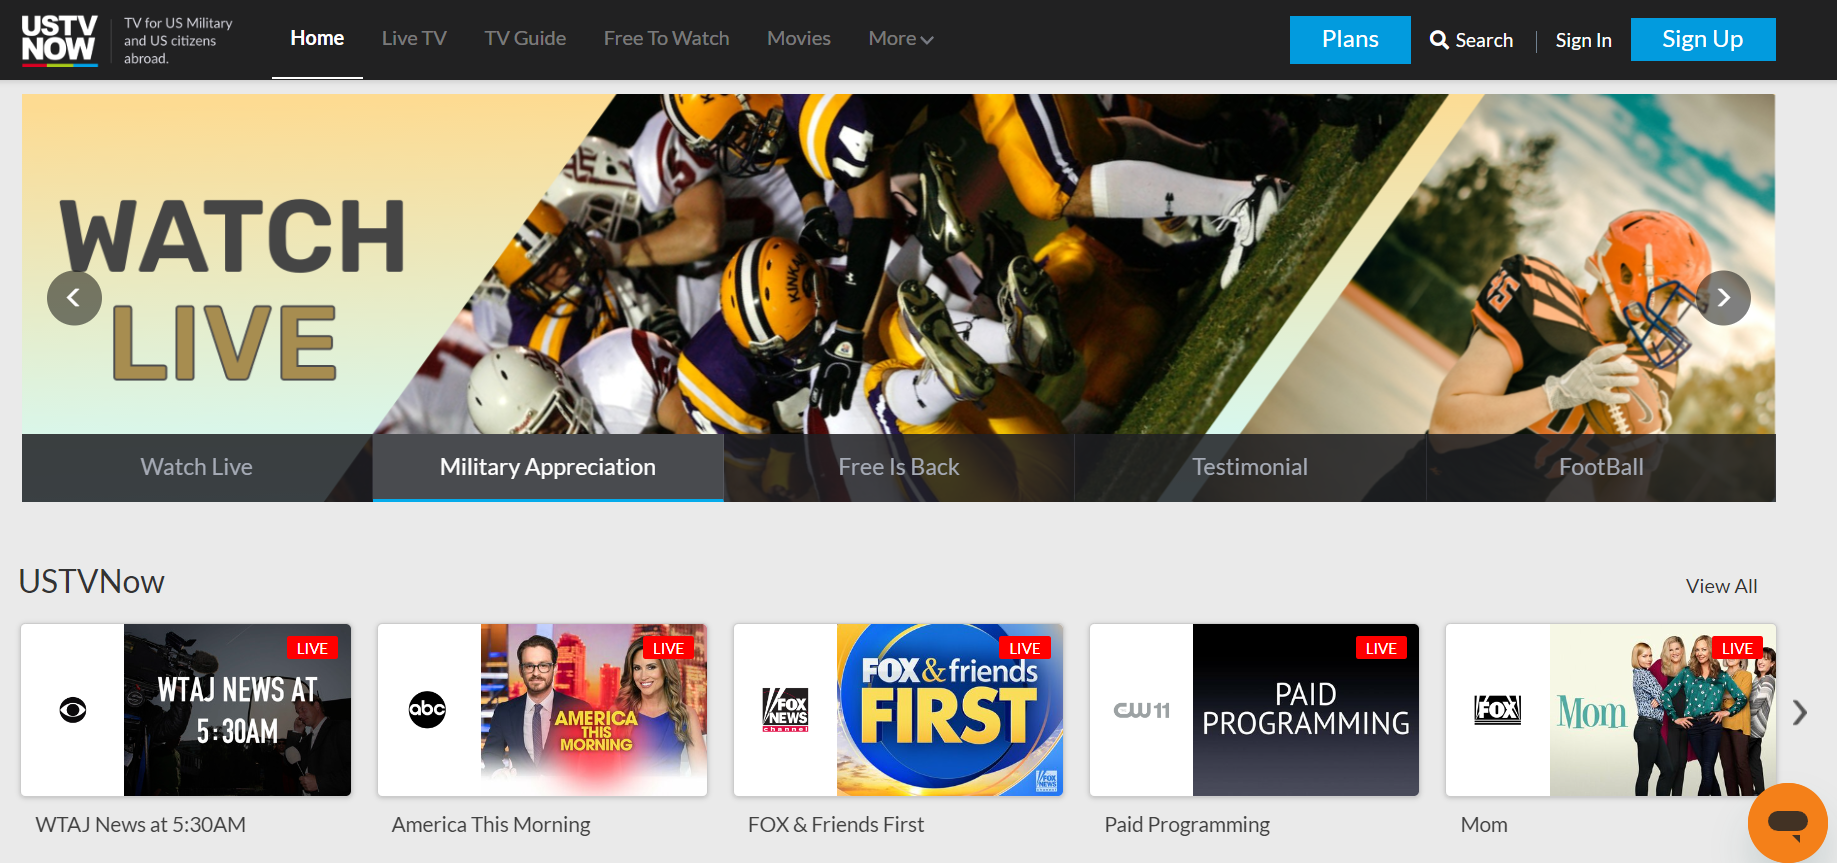Open the Movies nav item
The width and height of the screenshot is (1837, 863).
[799, 39]
